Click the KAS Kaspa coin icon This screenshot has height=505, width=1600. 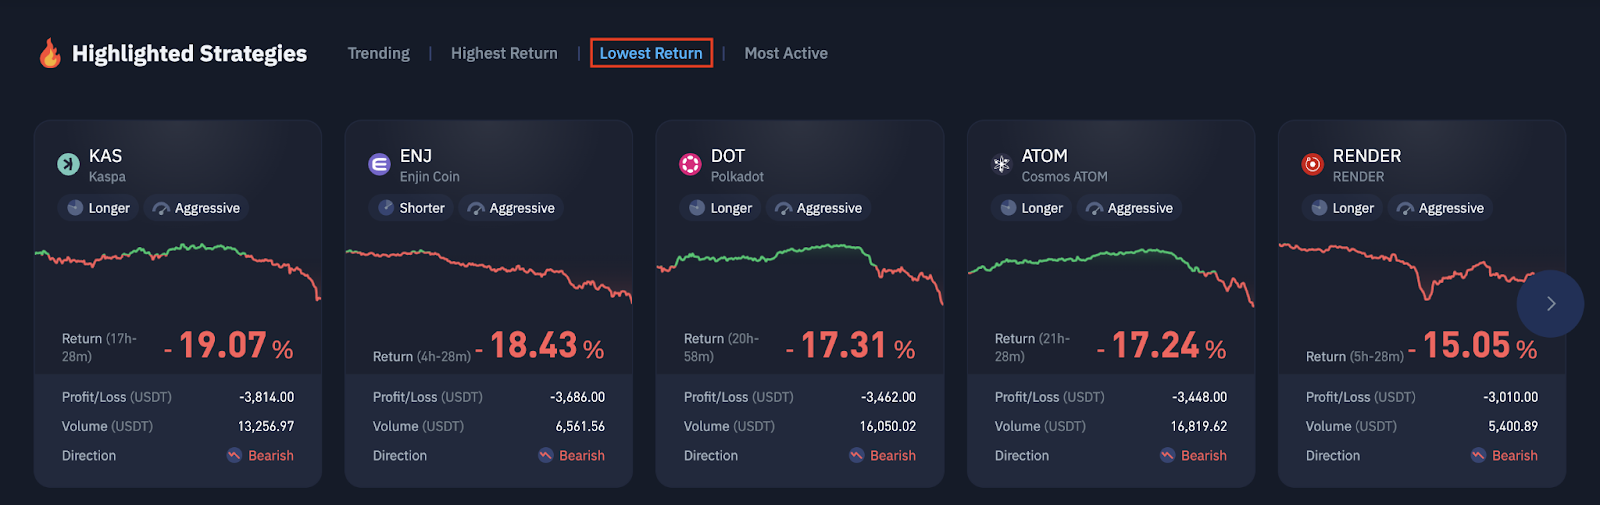(x=68, y=164)
